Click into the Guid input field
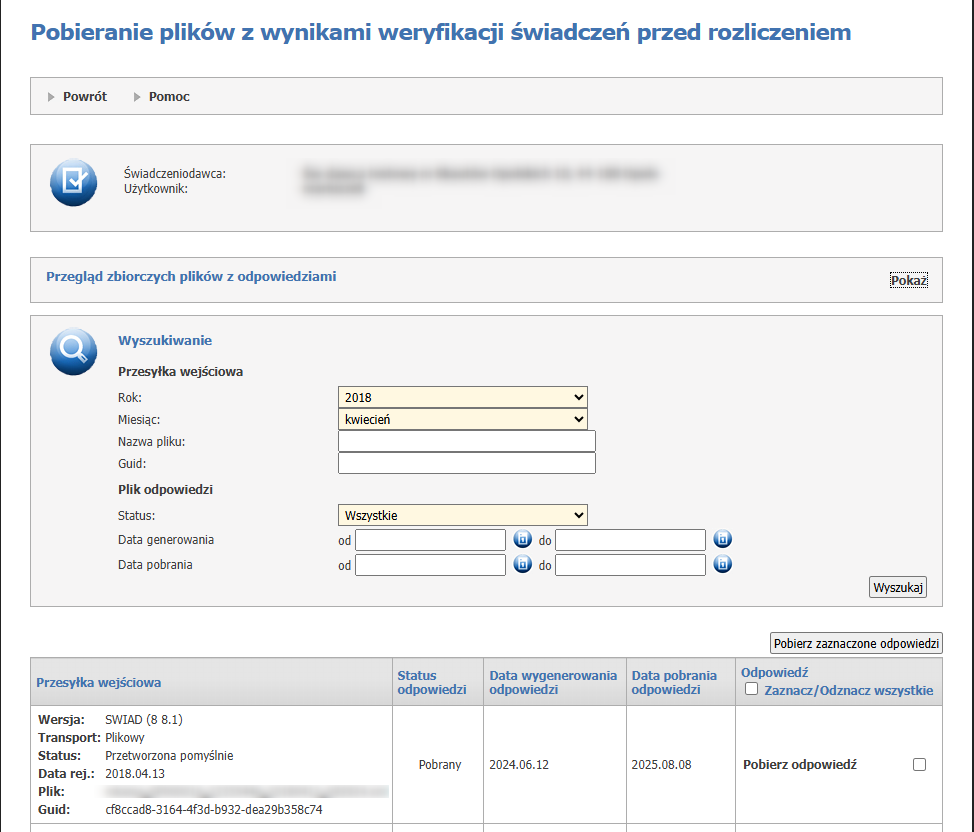Viewport: 974px width, 832px height. (467, 464)
